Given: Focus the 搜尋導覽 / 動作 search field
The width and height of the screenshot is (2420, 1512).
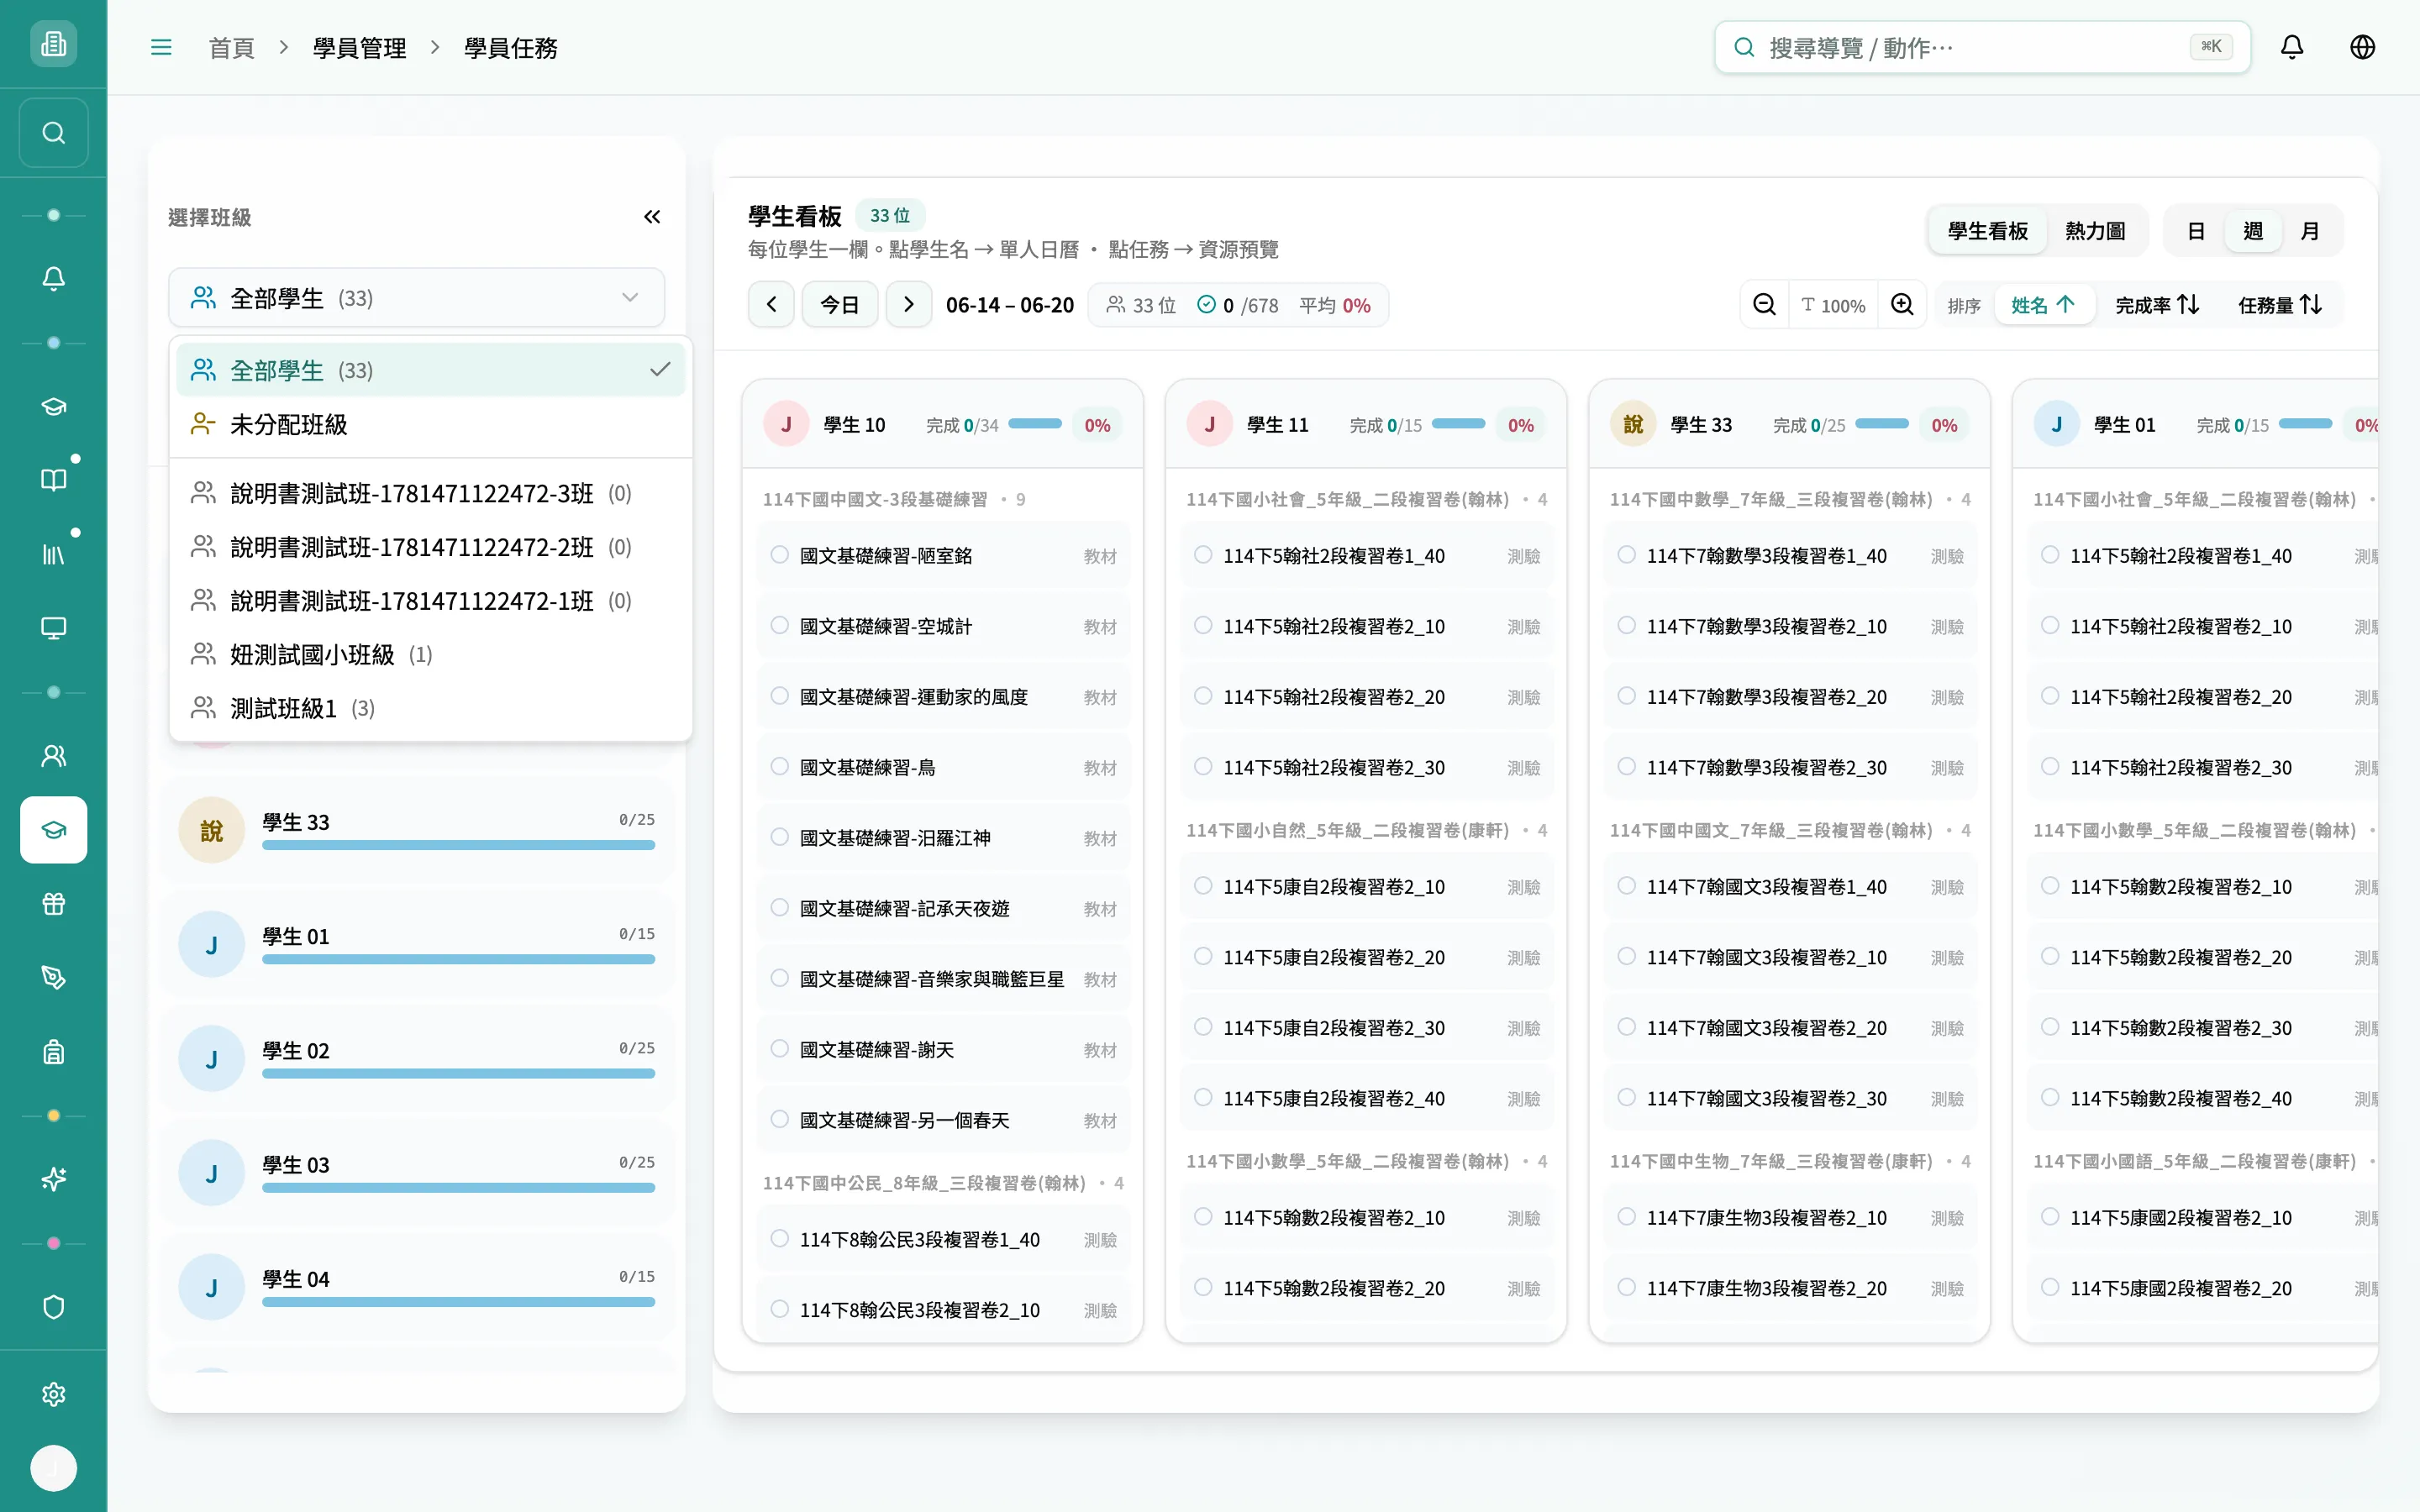Looking at the screenshot, I should [x=1982, y=47].
